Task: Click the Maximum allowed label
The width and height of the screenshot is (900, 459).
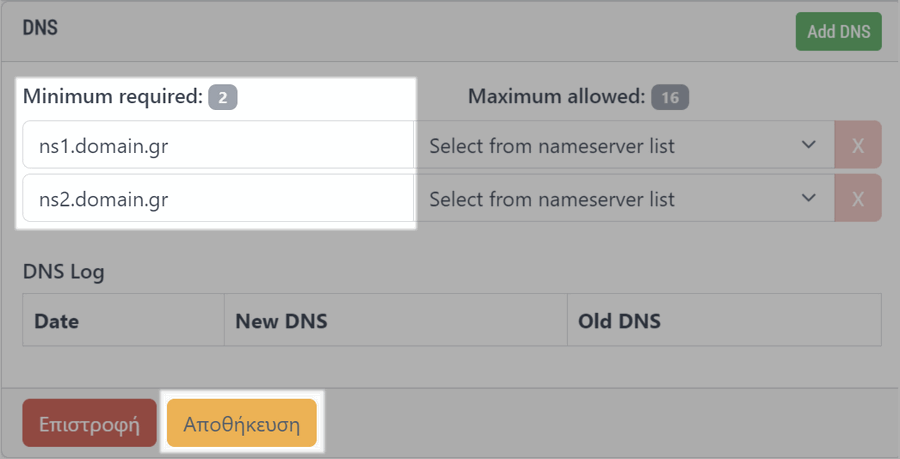Action: coord(556,97)
